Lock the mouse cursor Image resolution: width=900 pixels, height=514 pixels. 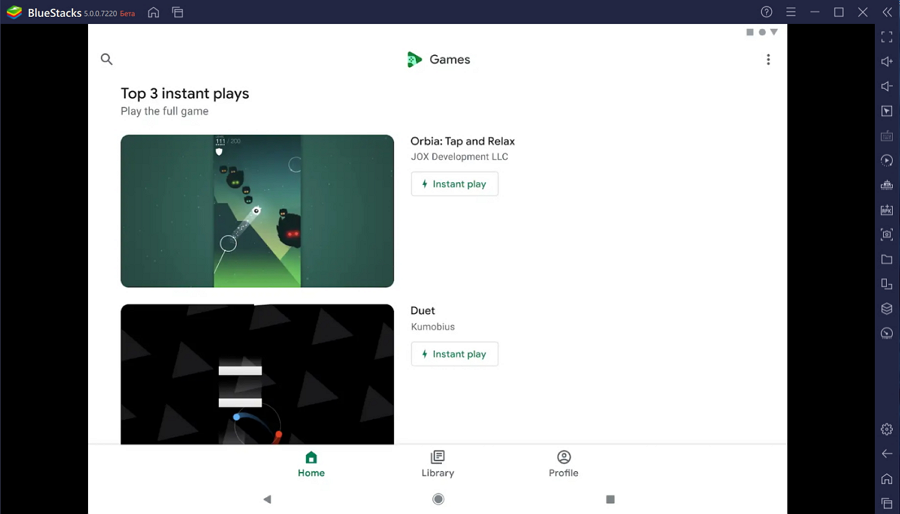[887, 111]
